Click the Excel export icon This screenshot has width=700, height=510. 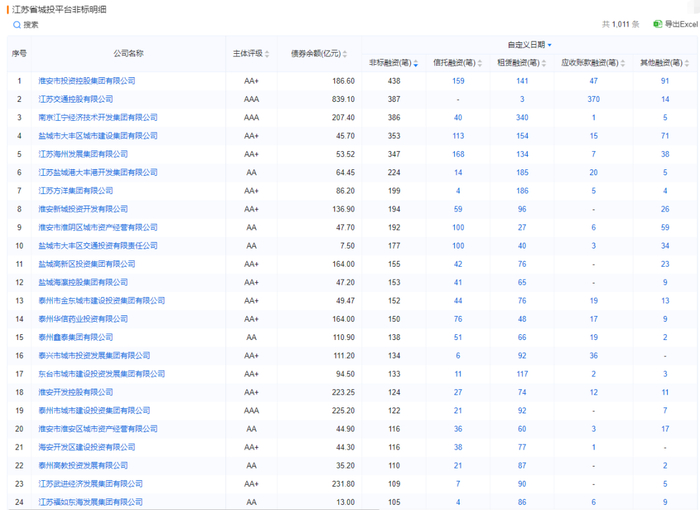pyautogui.click(x=658, y=24)
